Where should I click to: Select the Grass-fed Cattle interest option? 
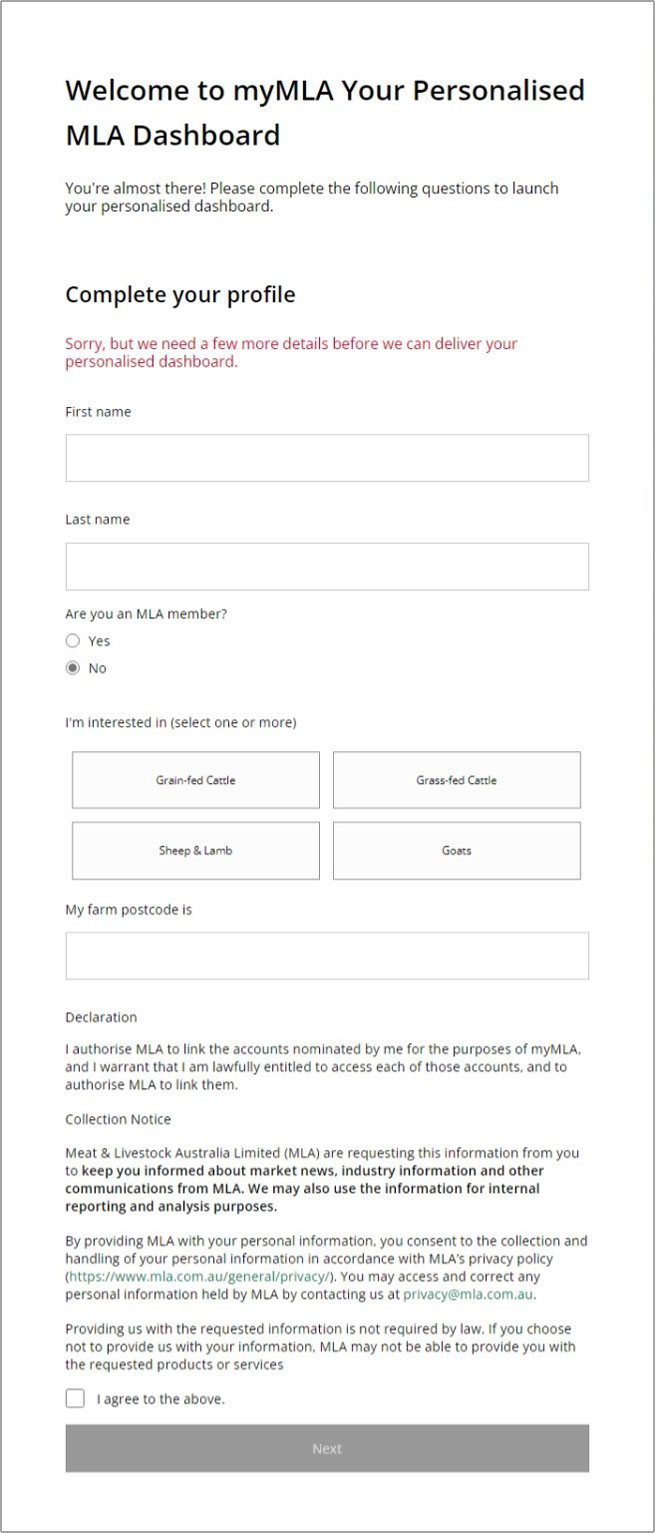pos(457,779)
